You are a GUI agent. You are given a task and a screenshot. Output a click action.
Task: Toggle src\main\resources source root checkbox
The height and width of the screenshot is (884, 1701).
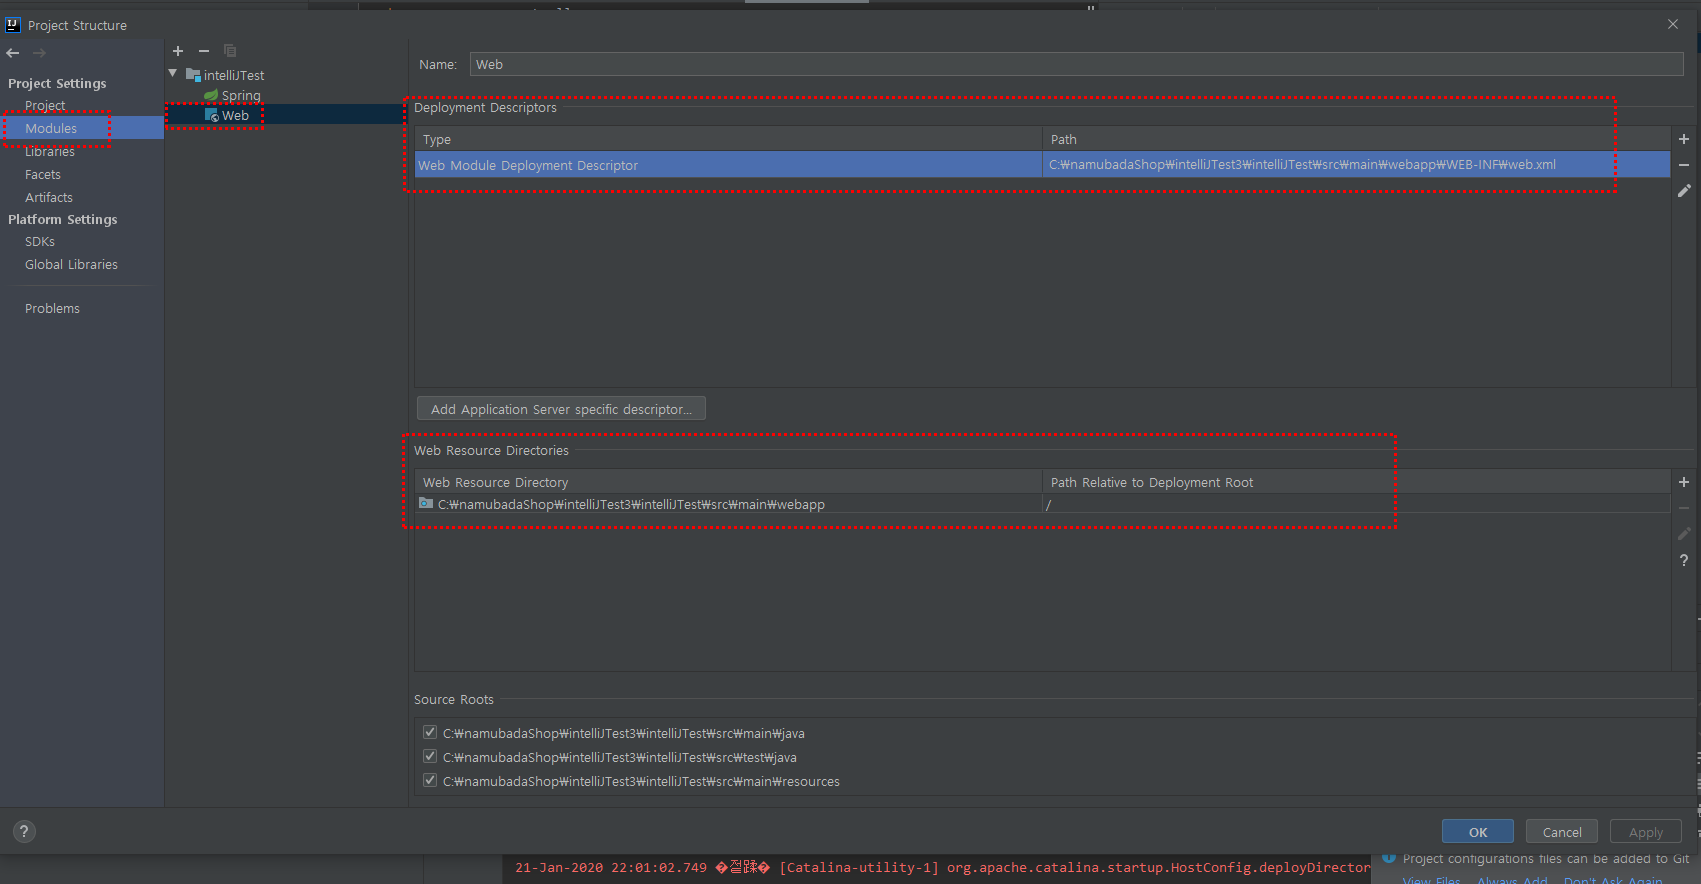coord(430,781)
